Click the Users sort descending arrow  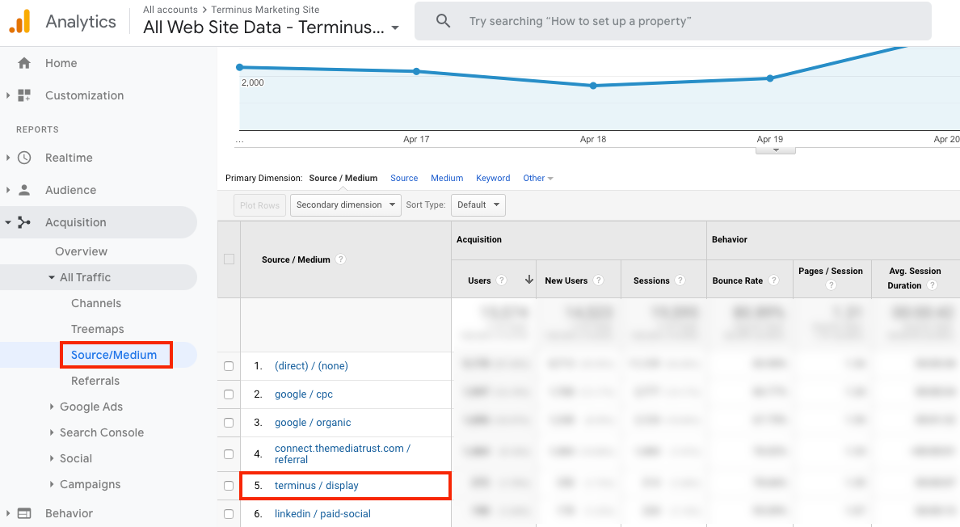point(528,280)
